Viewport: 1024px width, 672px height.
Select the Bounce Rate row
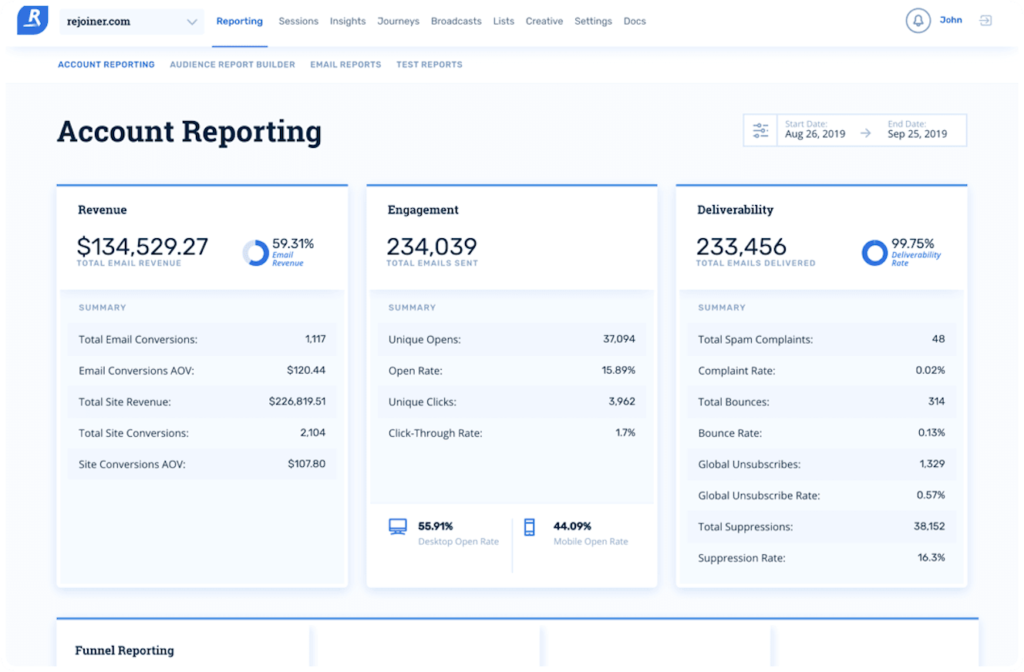[x=821, y=434]
